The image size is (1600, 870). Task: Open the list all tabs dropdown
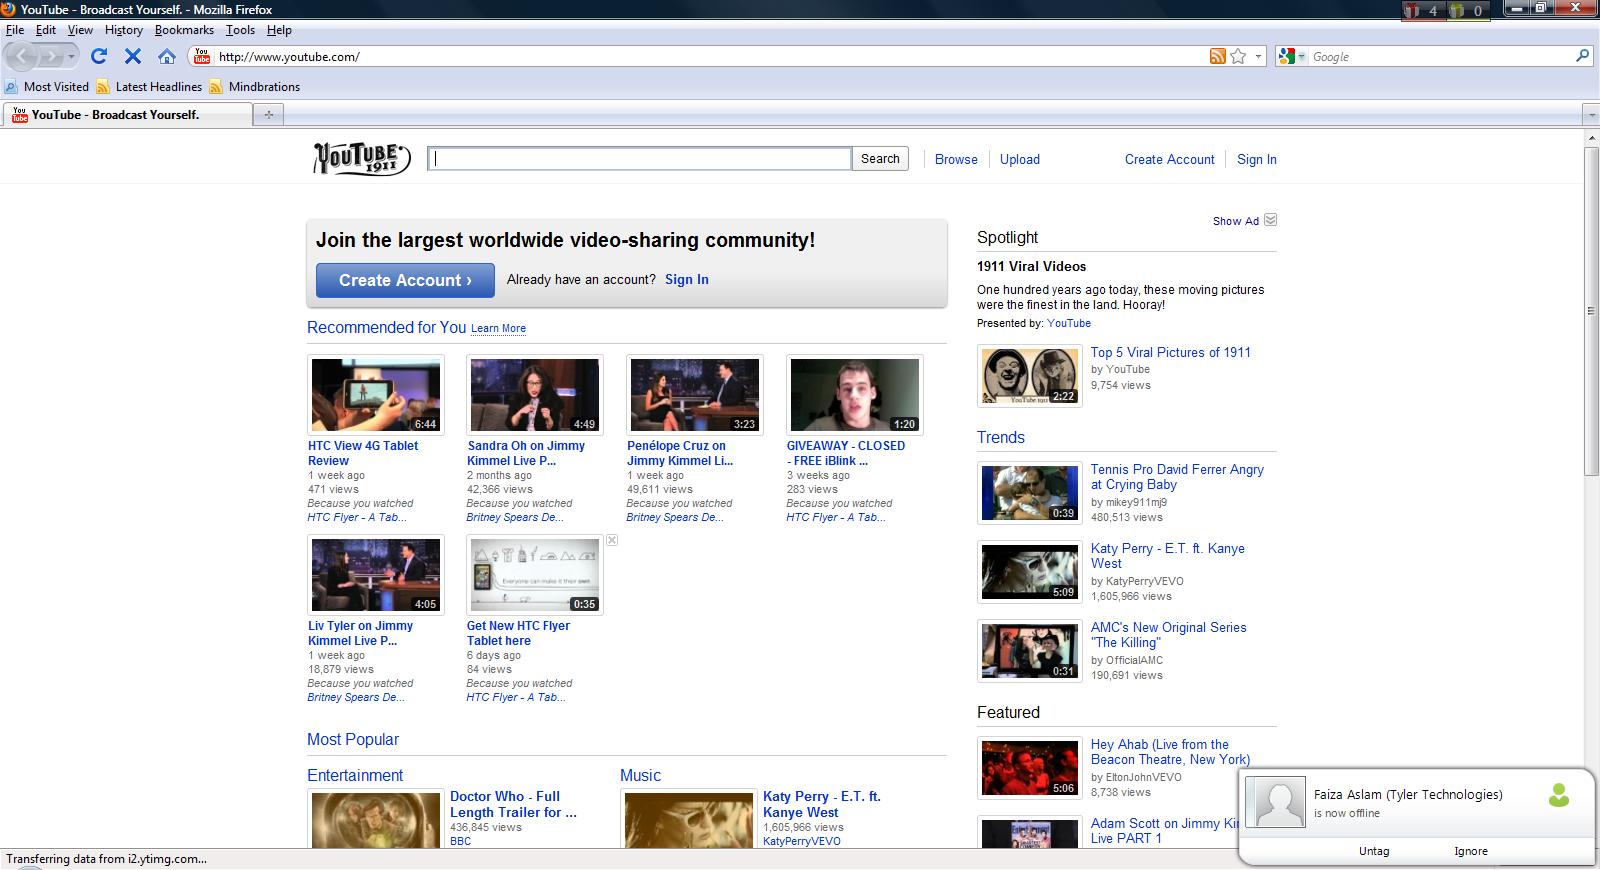(1591, 115)
